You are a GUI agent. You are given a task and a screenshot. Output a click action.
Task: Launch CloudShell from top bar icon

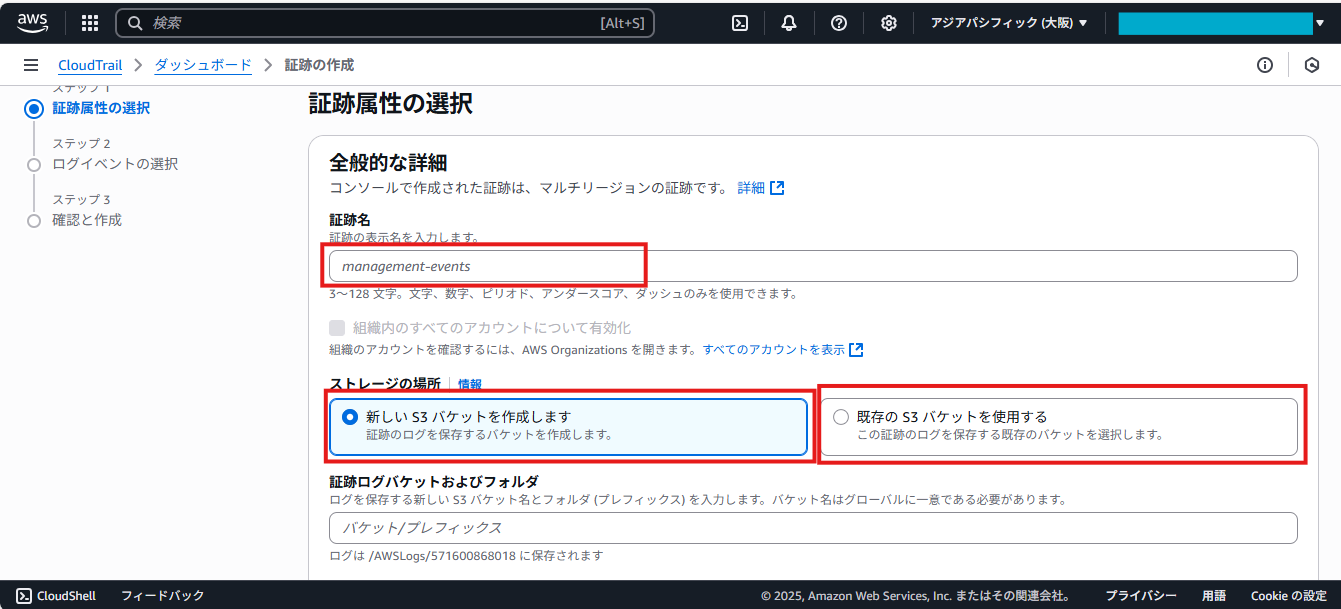click(740, 23)
